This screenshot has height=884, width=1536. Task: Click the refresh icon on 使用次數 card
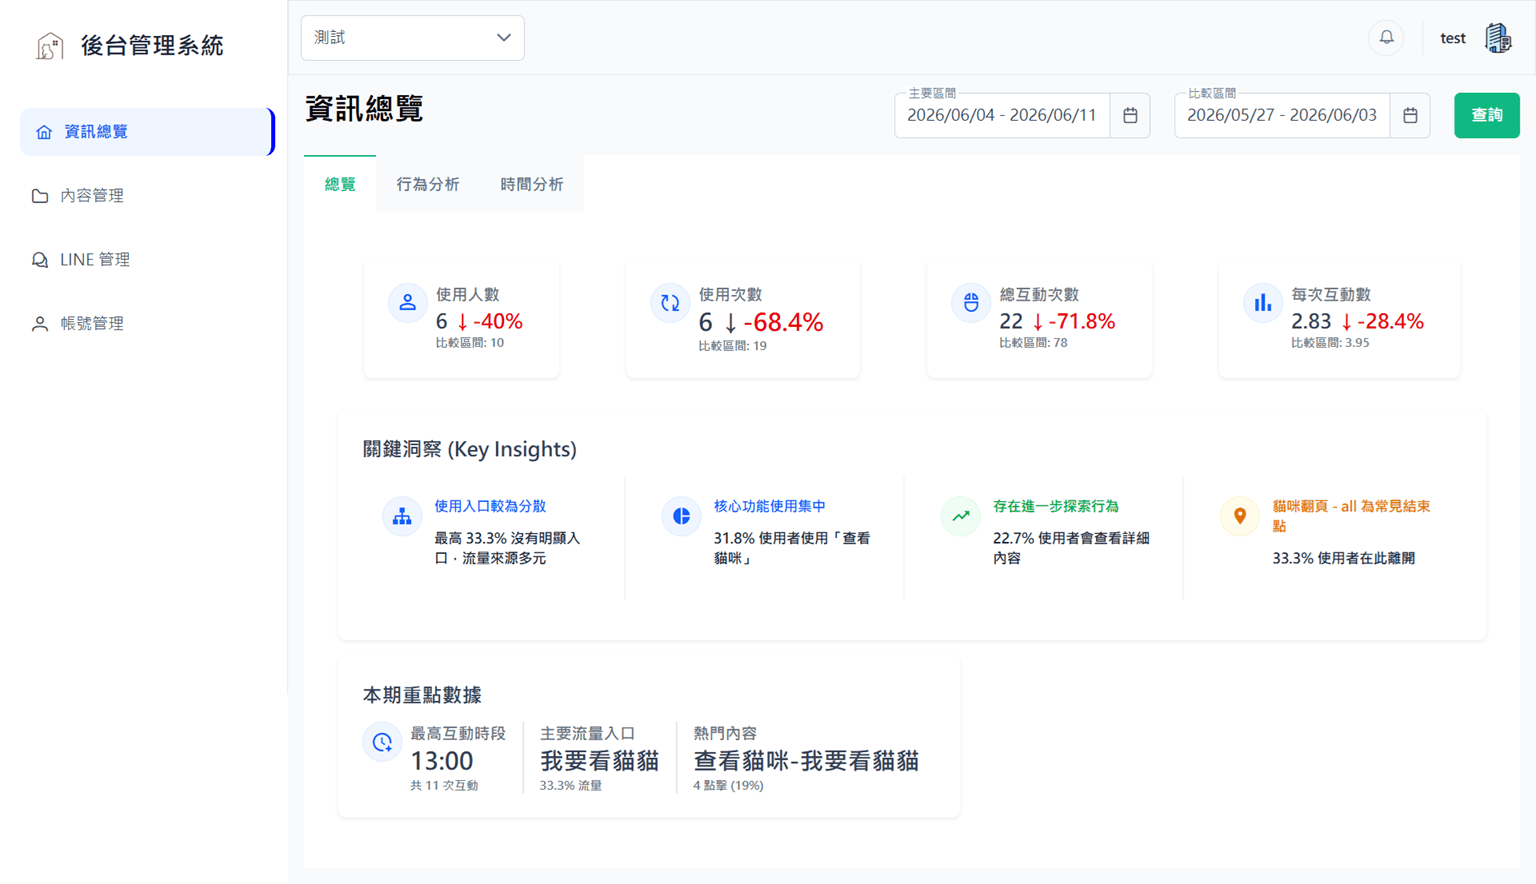670,302
